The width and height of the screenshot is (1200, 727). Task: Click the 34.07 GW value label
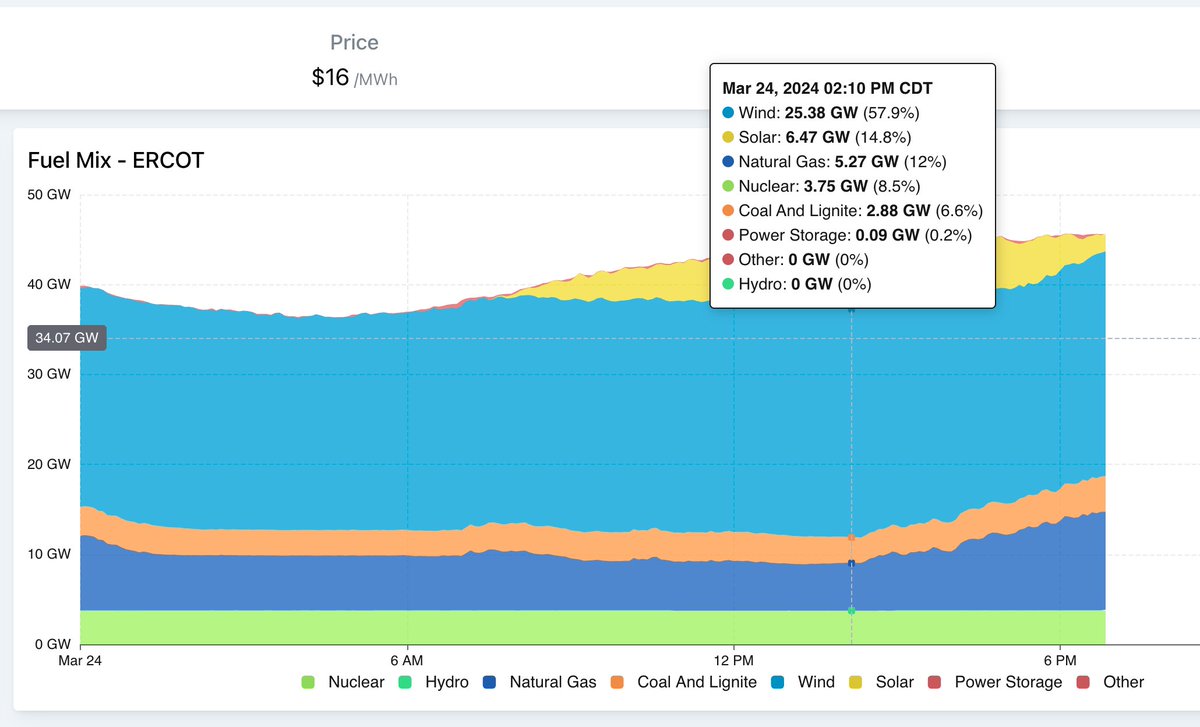pos(66,338)
